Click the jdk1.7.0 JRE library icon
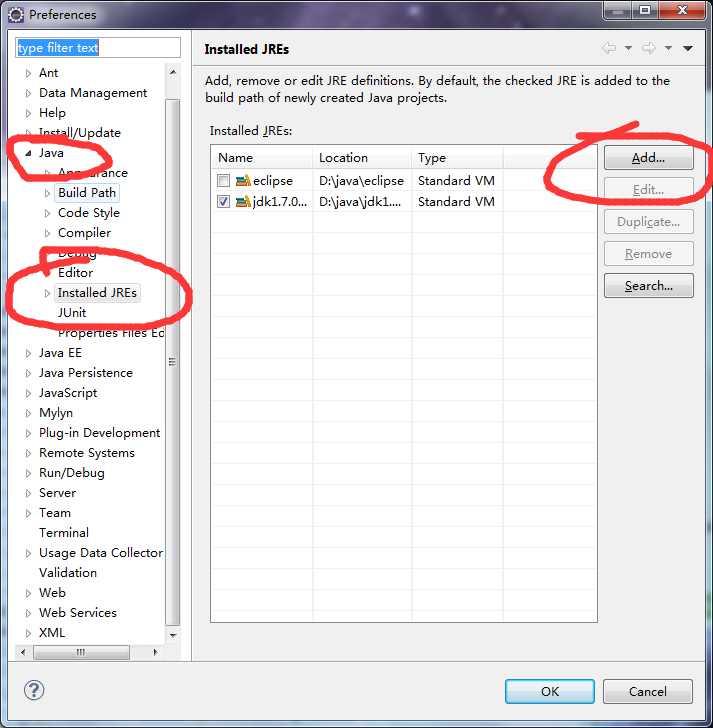This screenshot has width=713, height=728. (243, 202)
